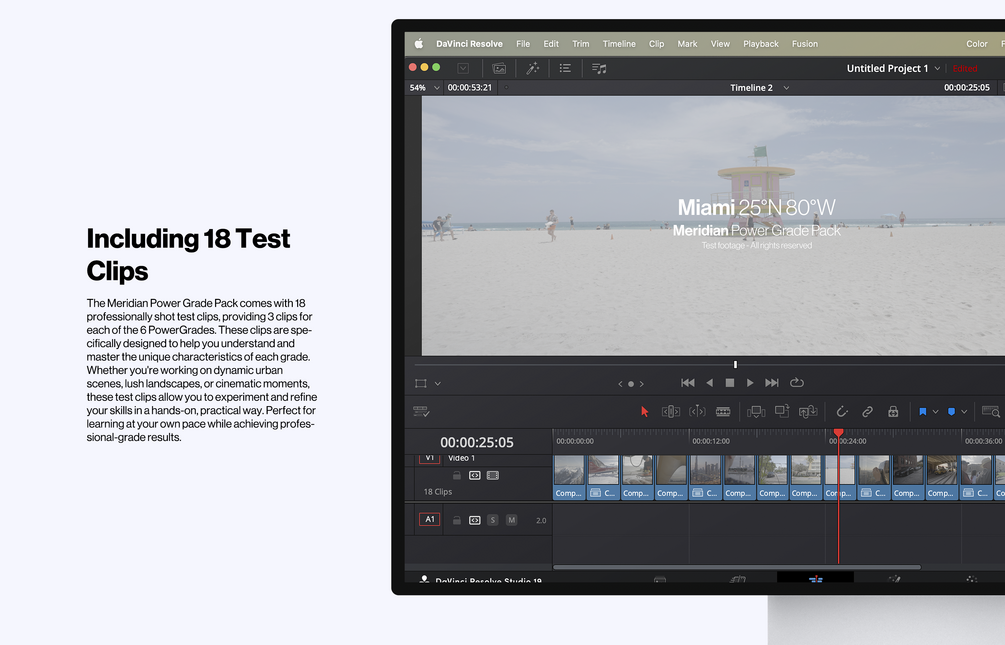This screenshot has width=1005, height=645.
Task: Select the red arrow Selection Mode tool
Action: [644, 412]
